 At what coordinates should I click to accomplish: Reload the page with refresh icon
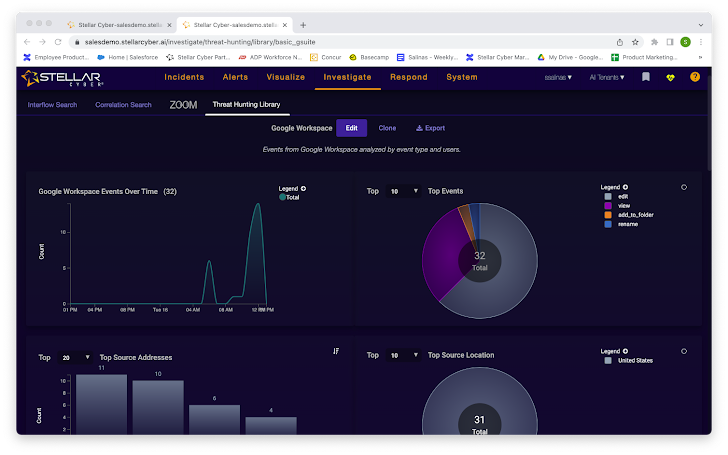pyautogui.click(x=58, y=42)
